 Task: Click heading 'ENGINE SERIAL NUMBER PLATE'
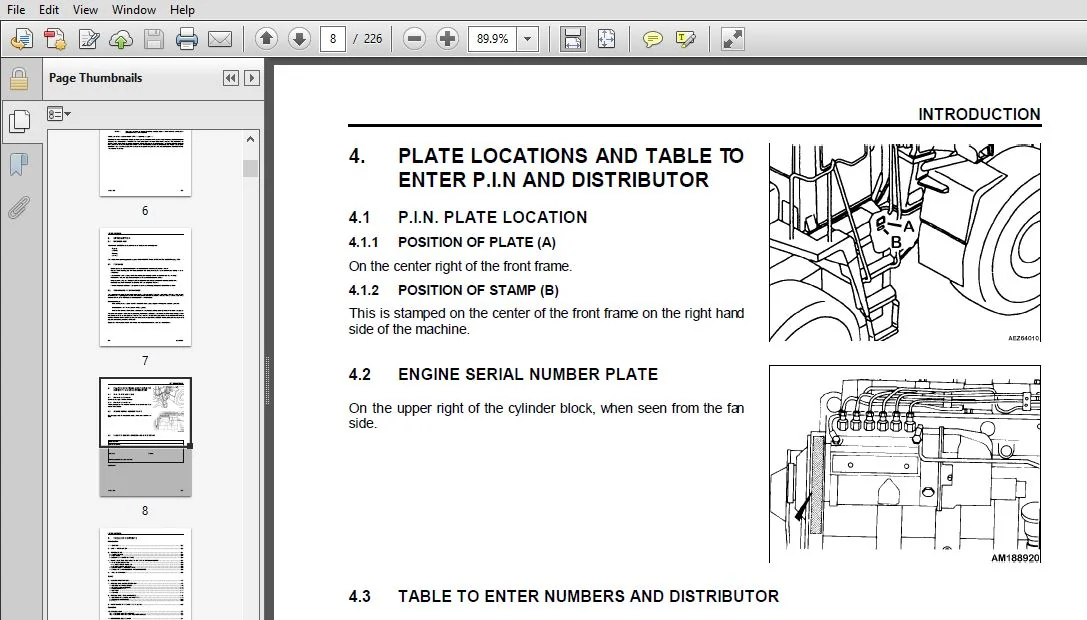coord(528,374)
